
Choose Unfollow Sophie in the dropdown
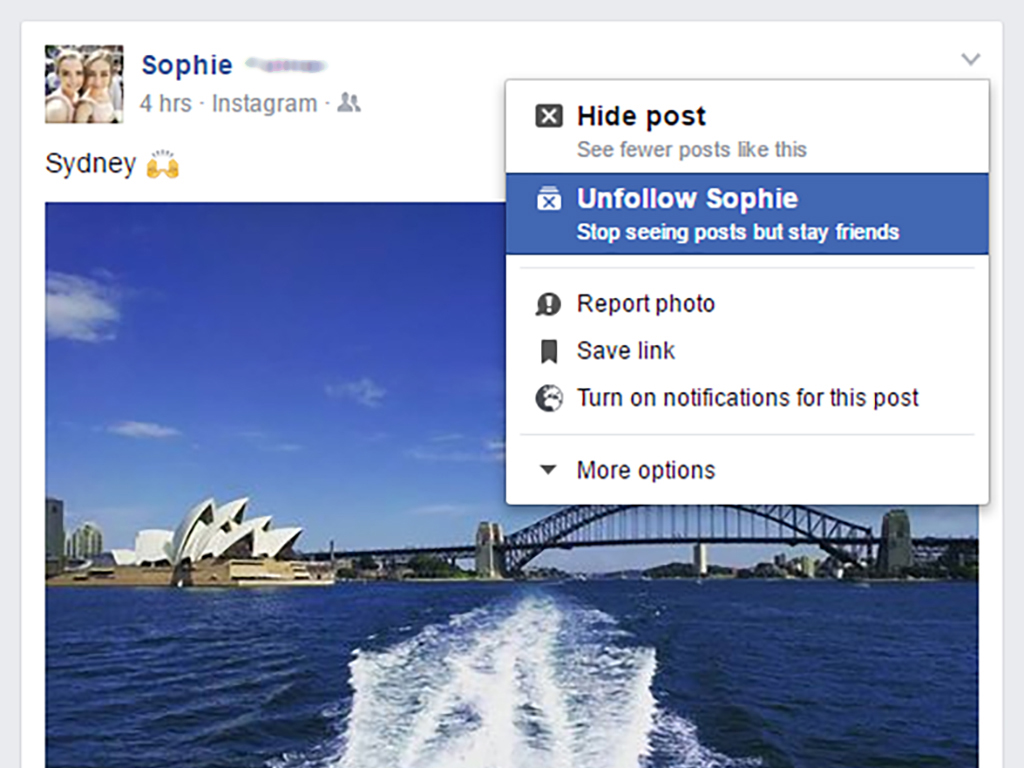[x=687, y=199]
